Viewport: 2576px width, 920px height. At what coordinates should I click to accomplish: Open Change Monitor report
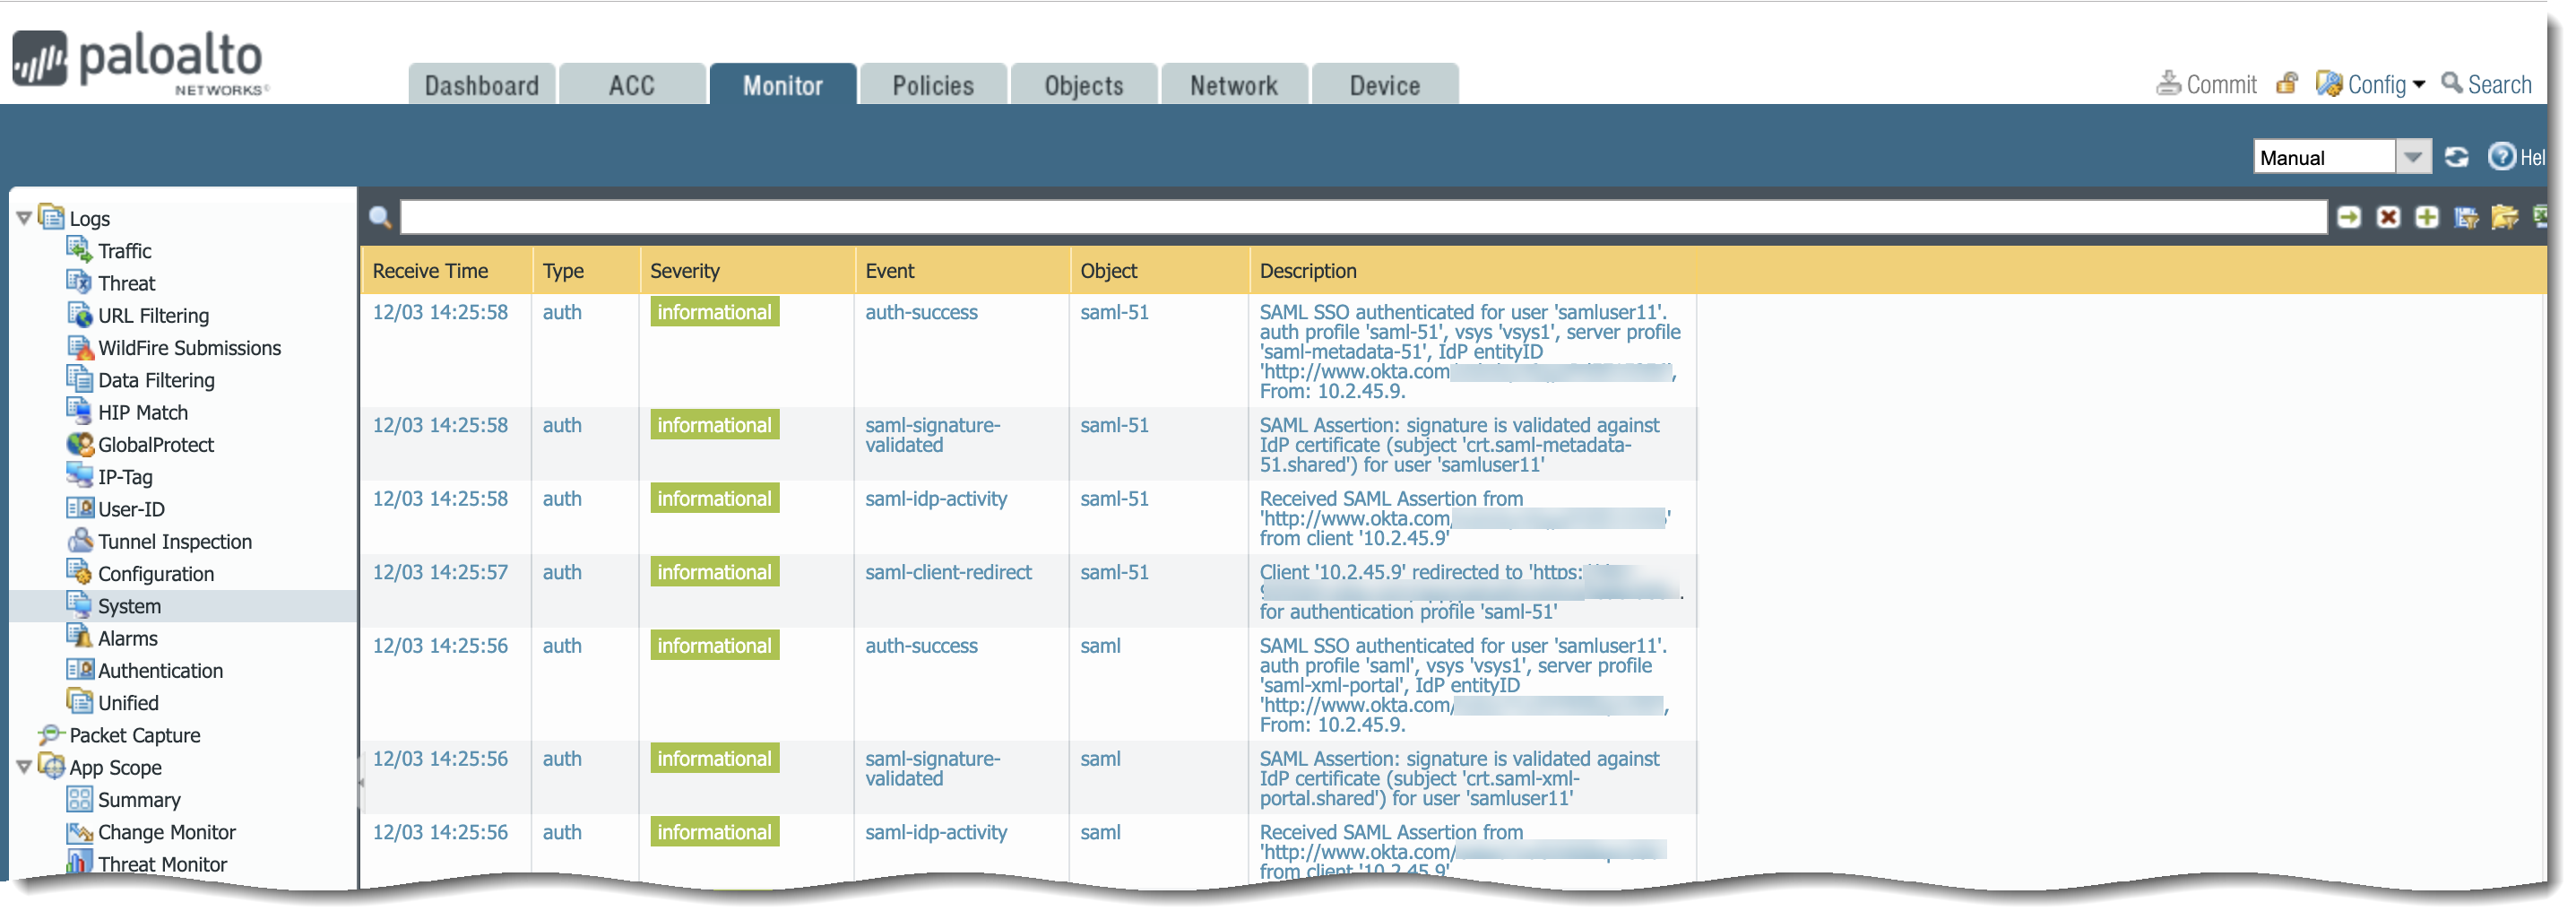(x=166, y=832)
